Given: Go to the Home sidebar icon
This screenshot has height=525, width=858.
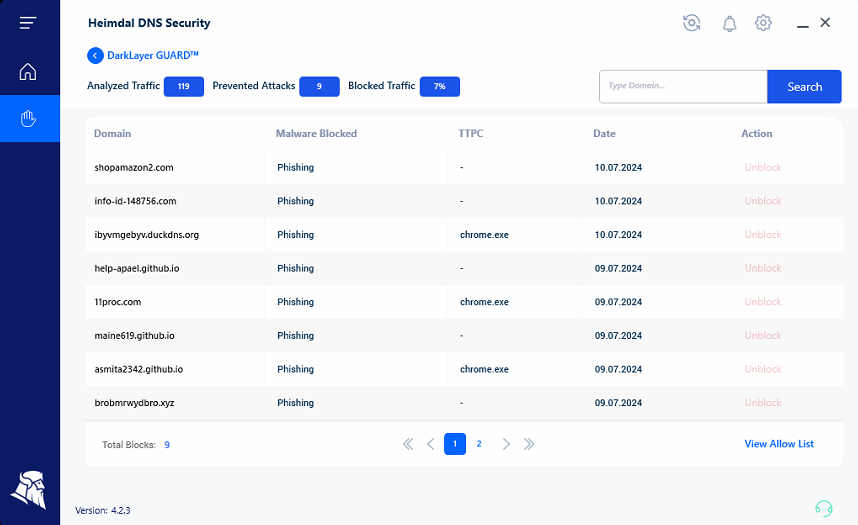Looking at the screenshot, I should (28, 72).
